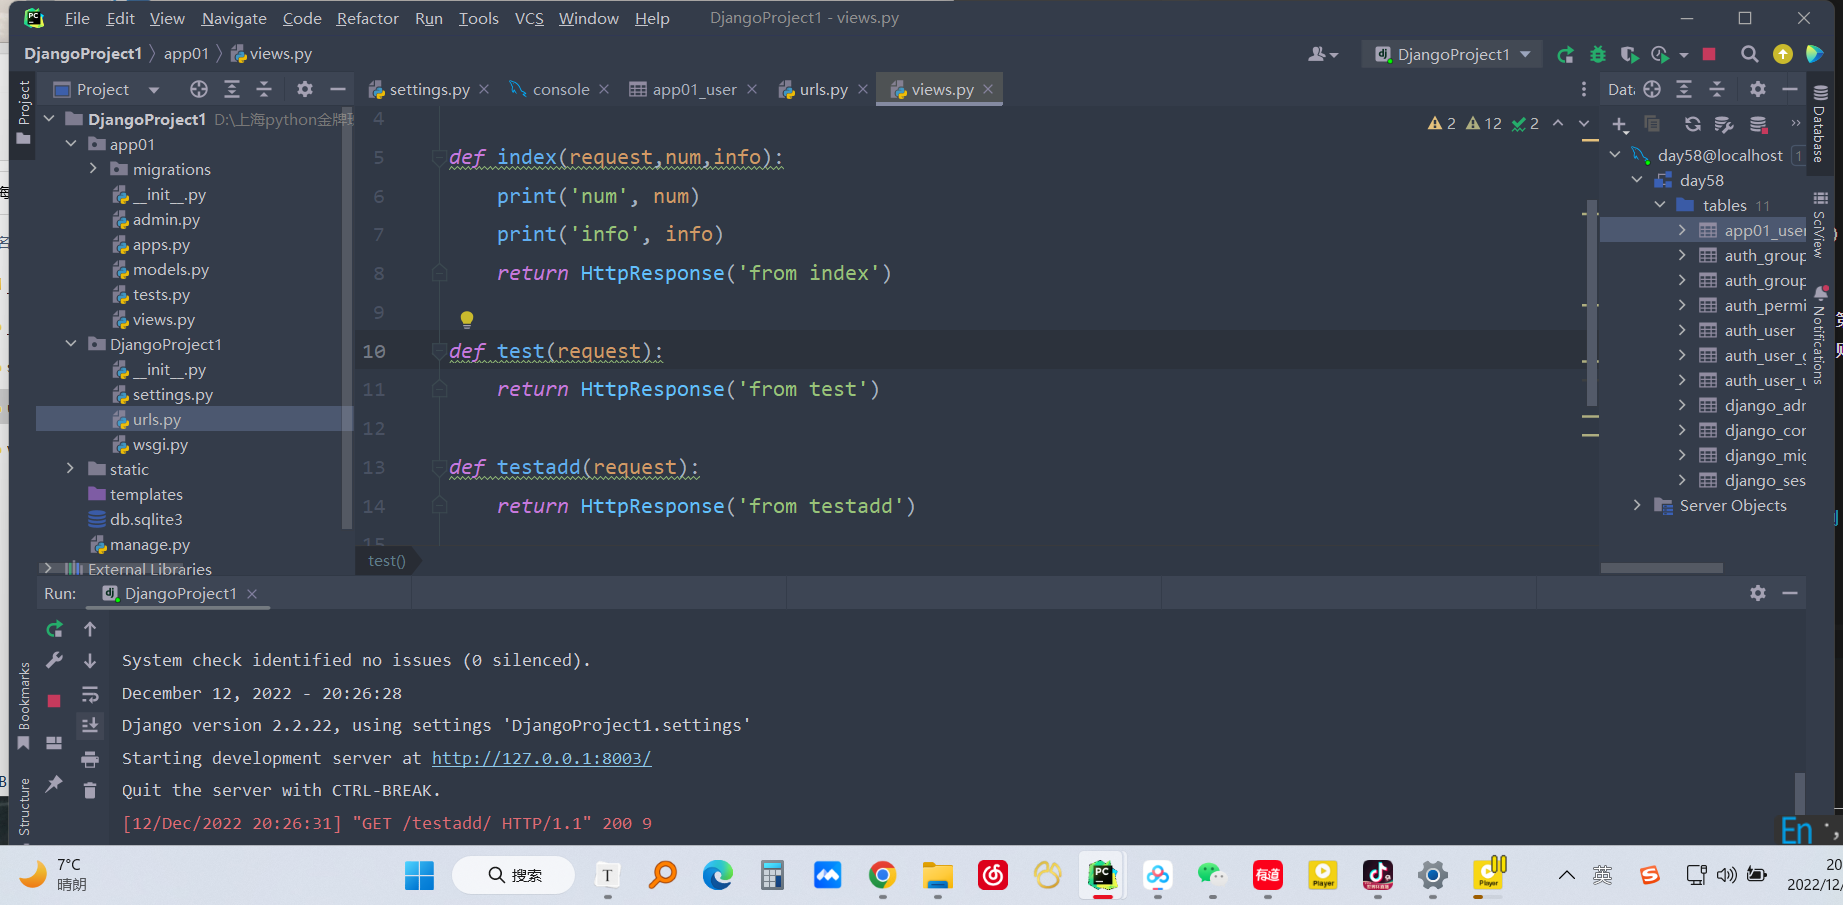Stop the running server using top toolbar stop
Viewport: 1843px width, 905px height.
pyautogui.click(x=1709, y=54)
